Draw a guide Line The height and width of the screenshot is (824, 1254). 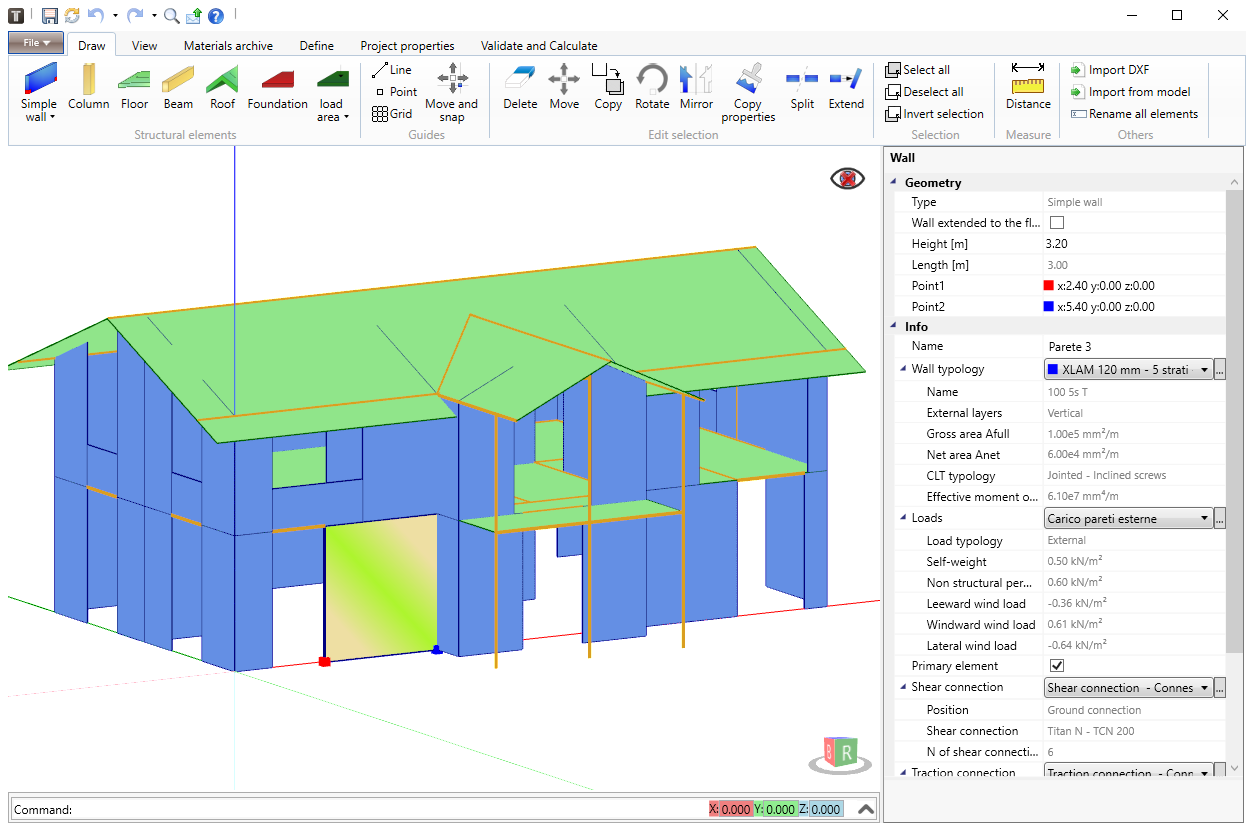coord(391,70)
